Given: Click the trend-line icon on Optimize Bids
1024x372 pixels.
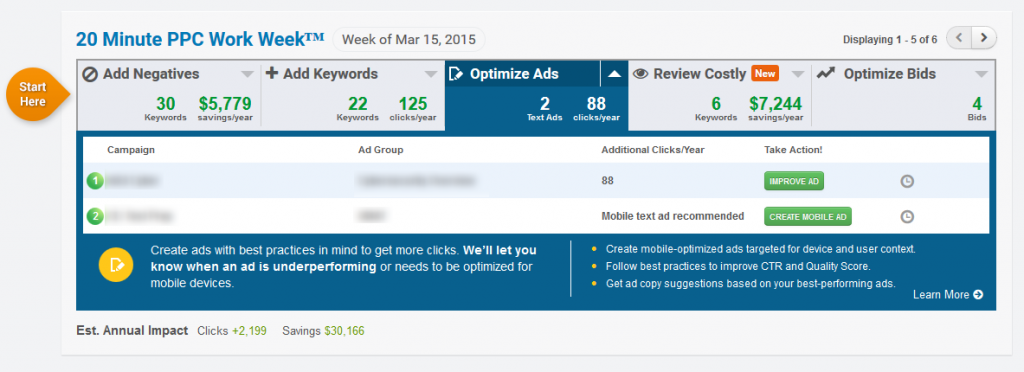Looking at the screenshot, I should (x=826, y=73).
